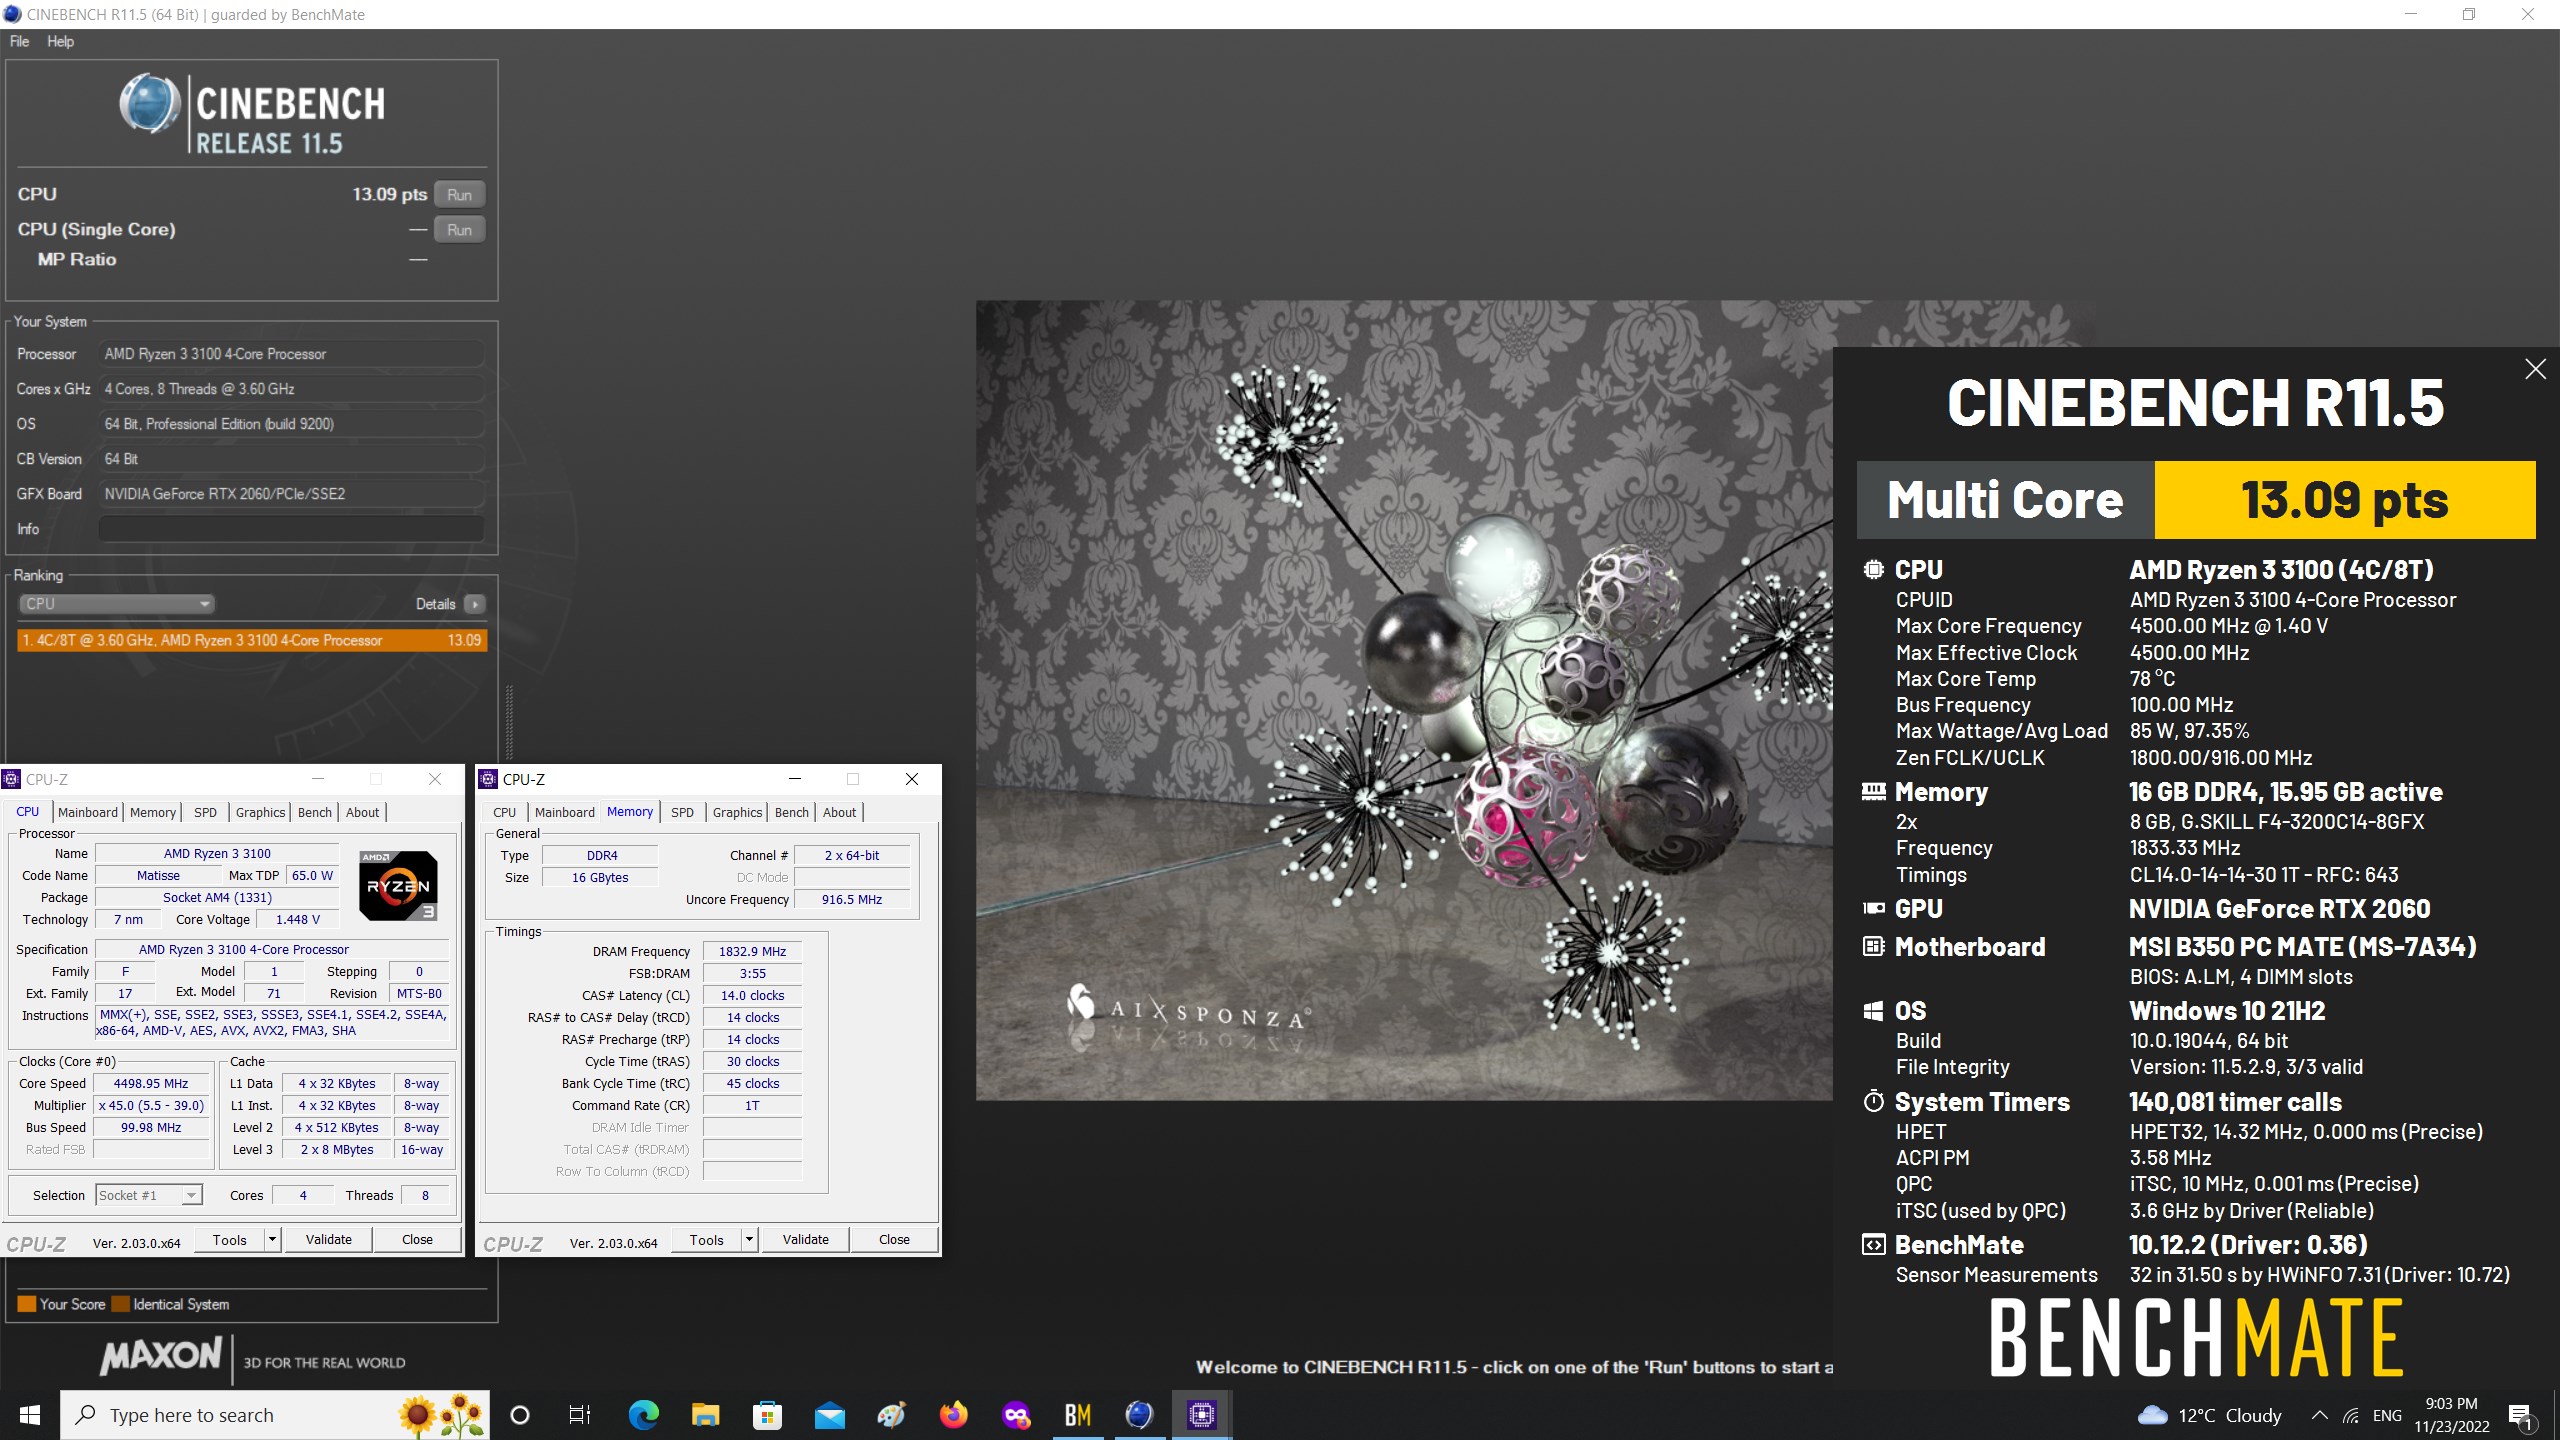The height and width of the screenshot is (1440, 2560).
Task: Open Microsoft Store taskbar icon
Action: point(767,1415)
